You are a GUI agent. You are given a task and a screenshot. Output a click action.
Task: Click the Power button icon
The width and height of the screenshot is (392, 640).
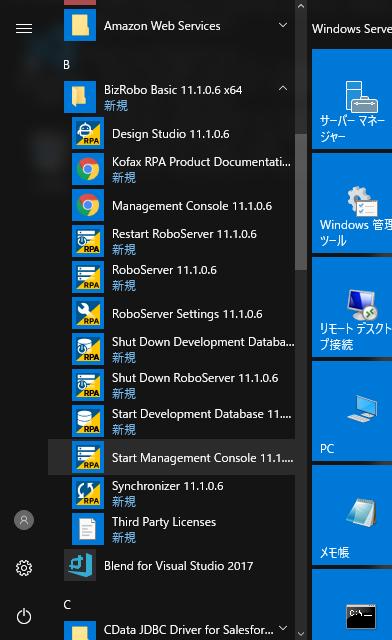point(24,616)
